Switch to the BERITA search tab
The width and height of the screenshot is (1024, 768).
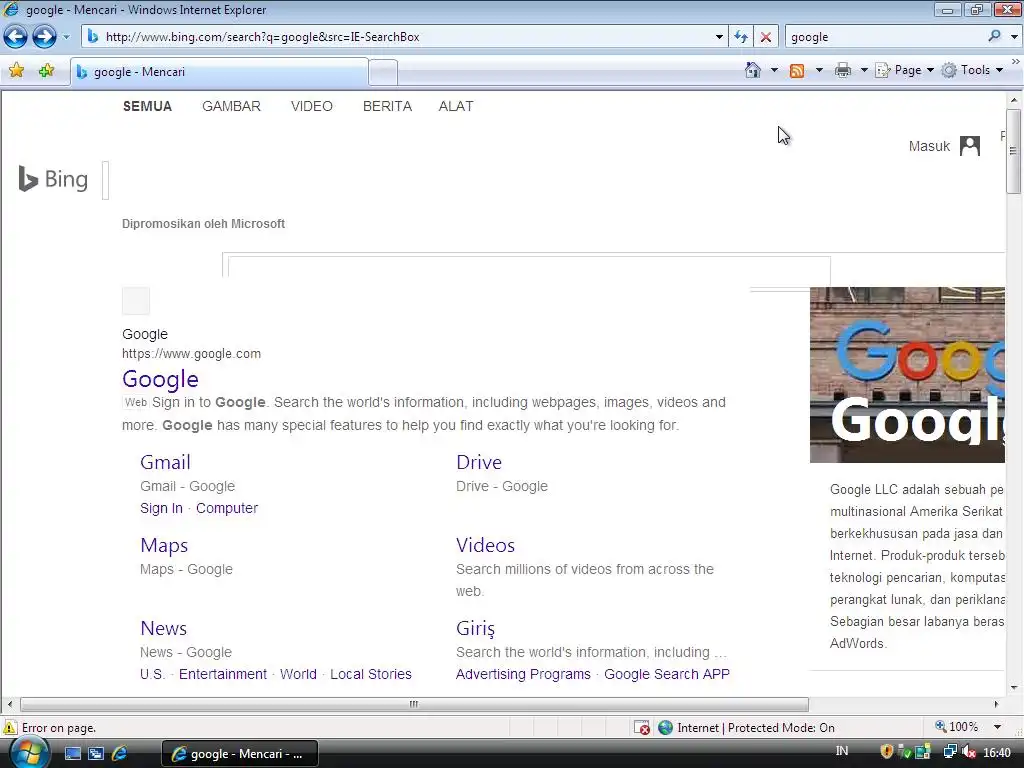click(x=387, y=106)
